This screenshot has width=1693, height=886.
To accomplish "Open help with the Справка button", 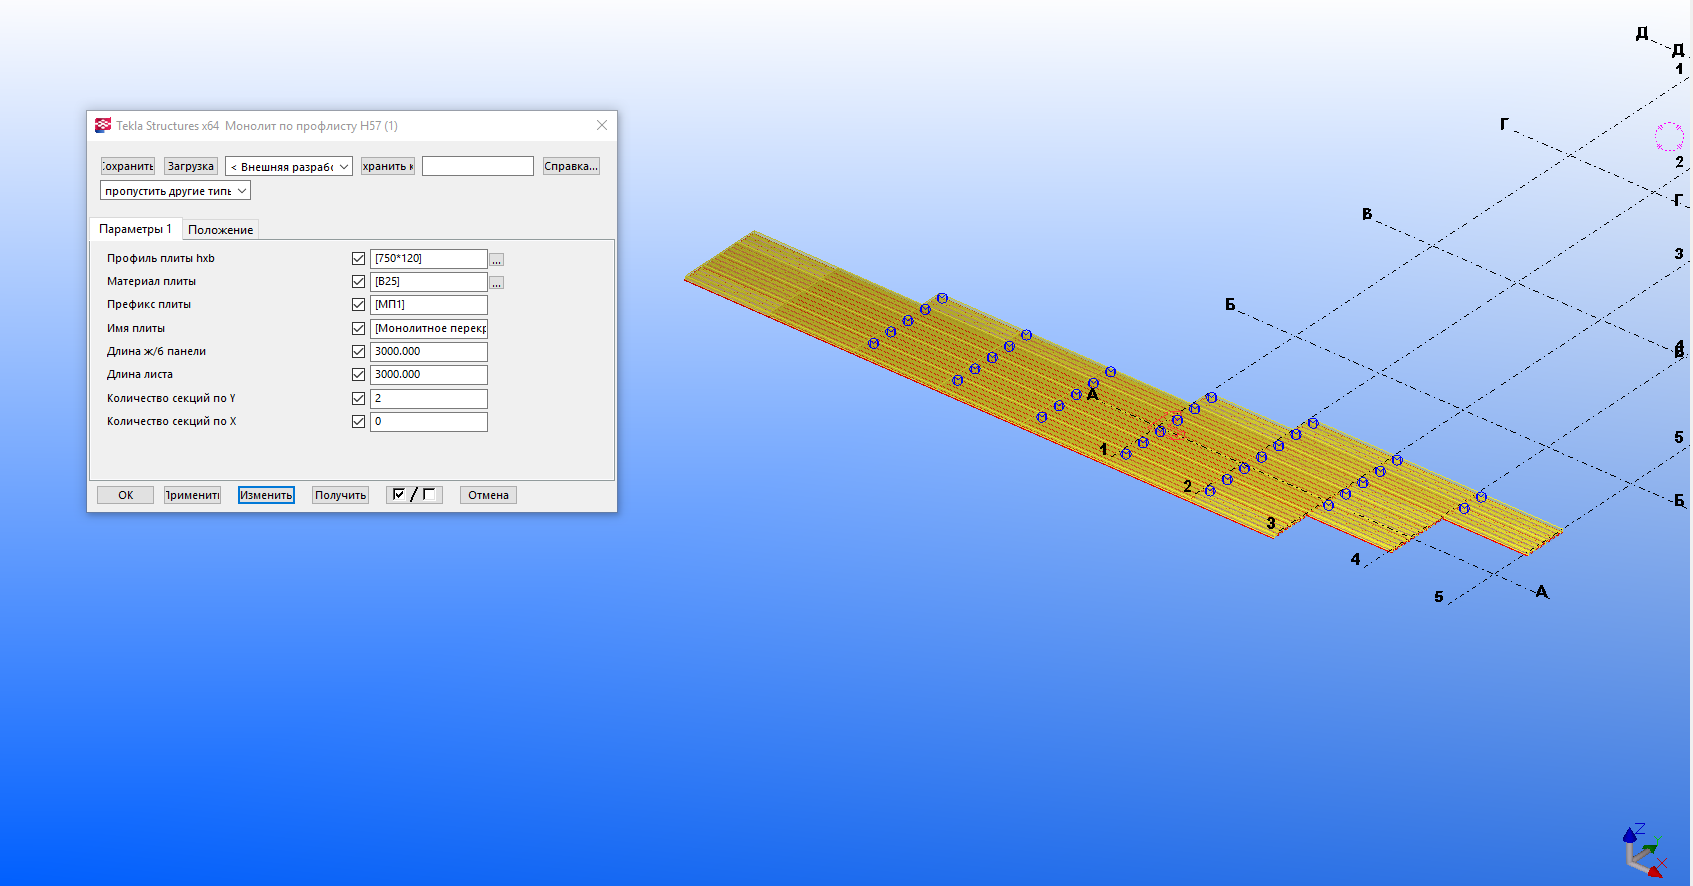I will pyautogui.click(x=571, y=166).
